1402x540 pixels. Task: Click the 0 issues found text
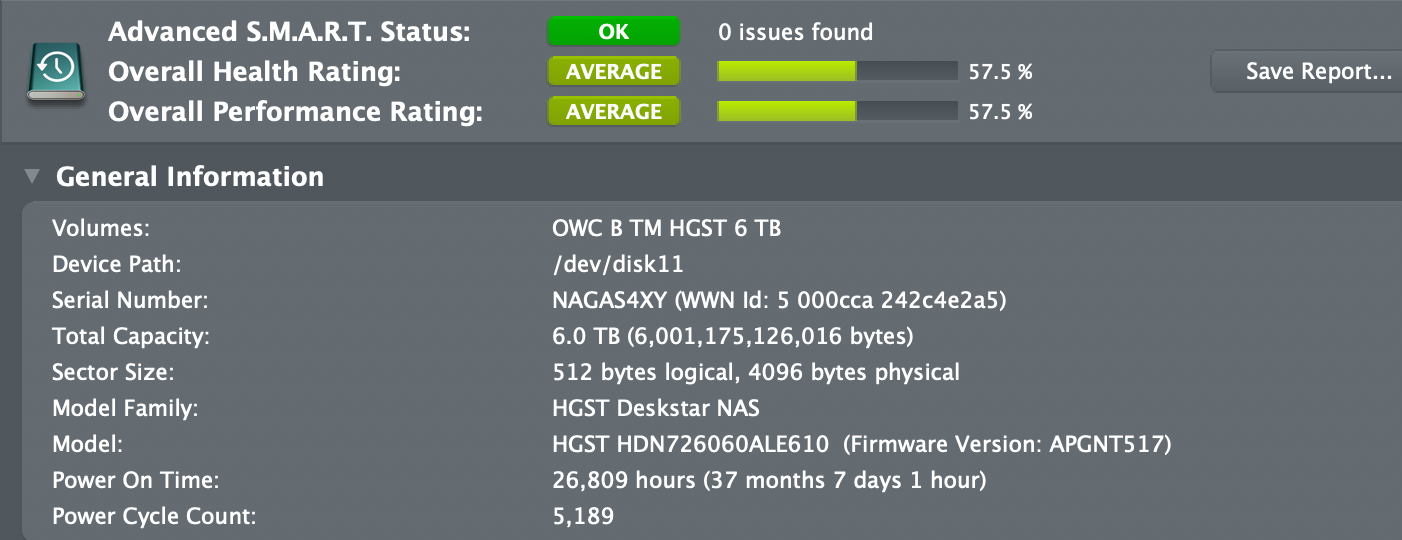click(x=795, y=32)
